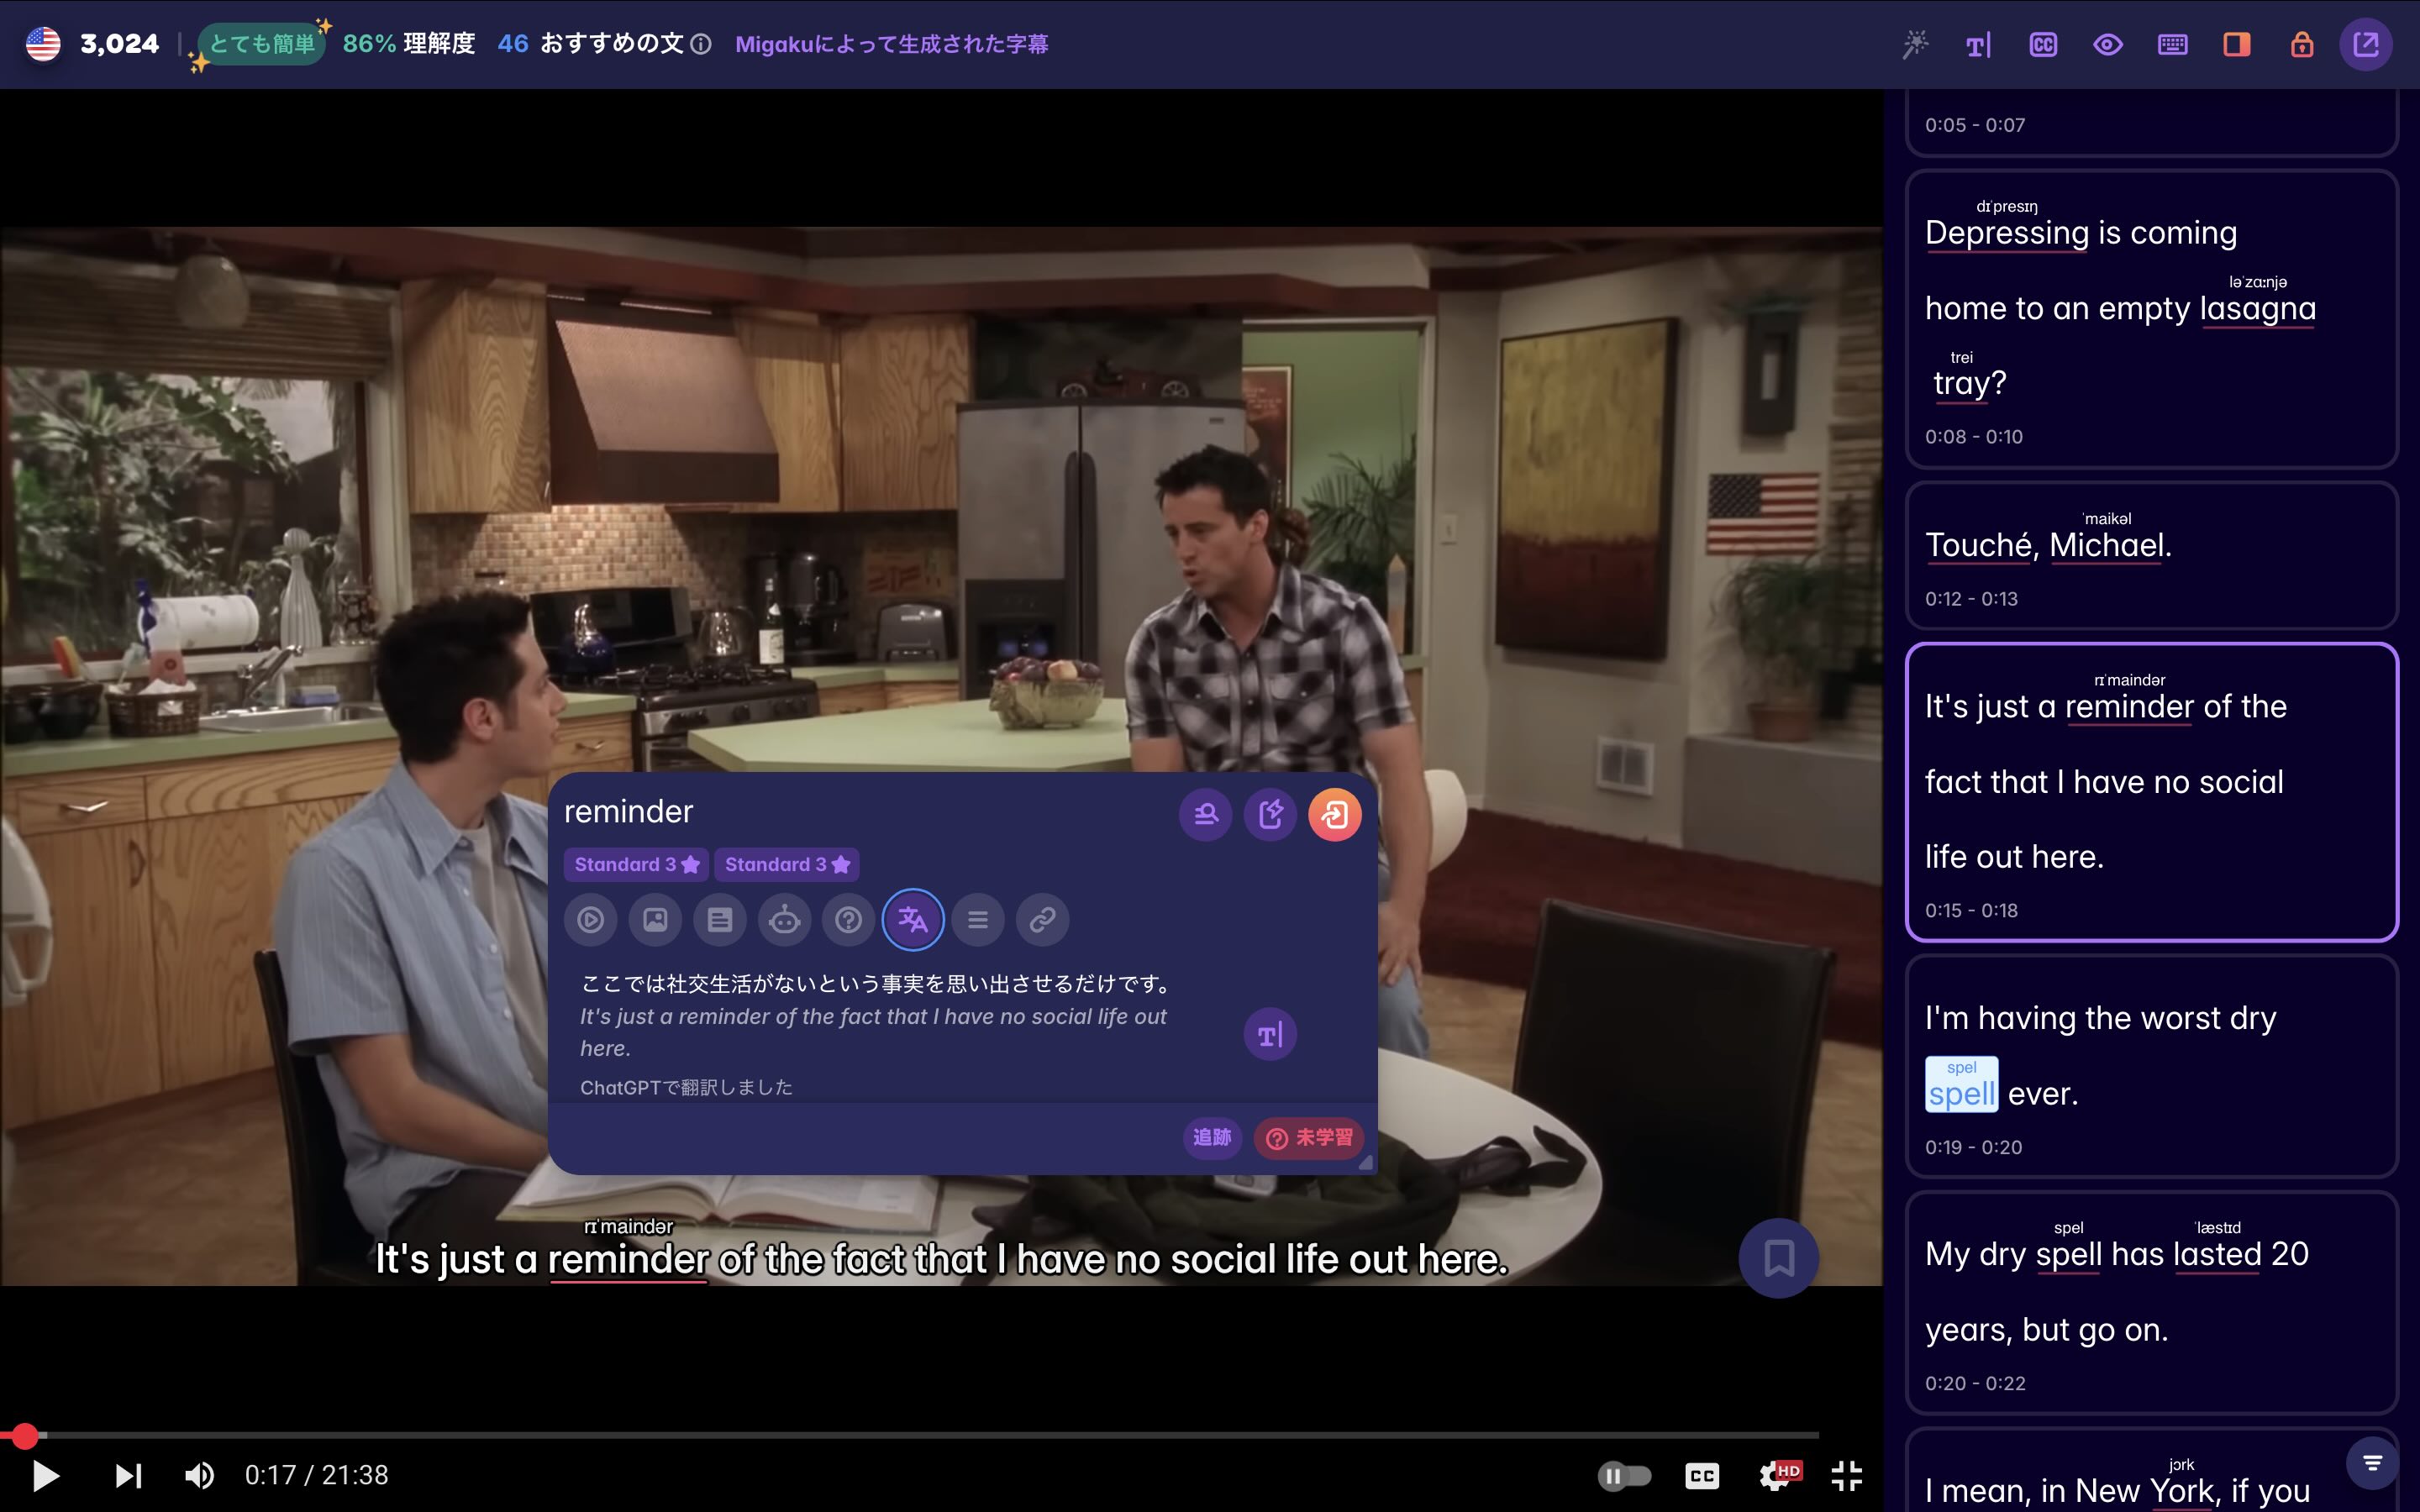
Task: Open image search icon for 'reminder'
Action: click(656, 919)
